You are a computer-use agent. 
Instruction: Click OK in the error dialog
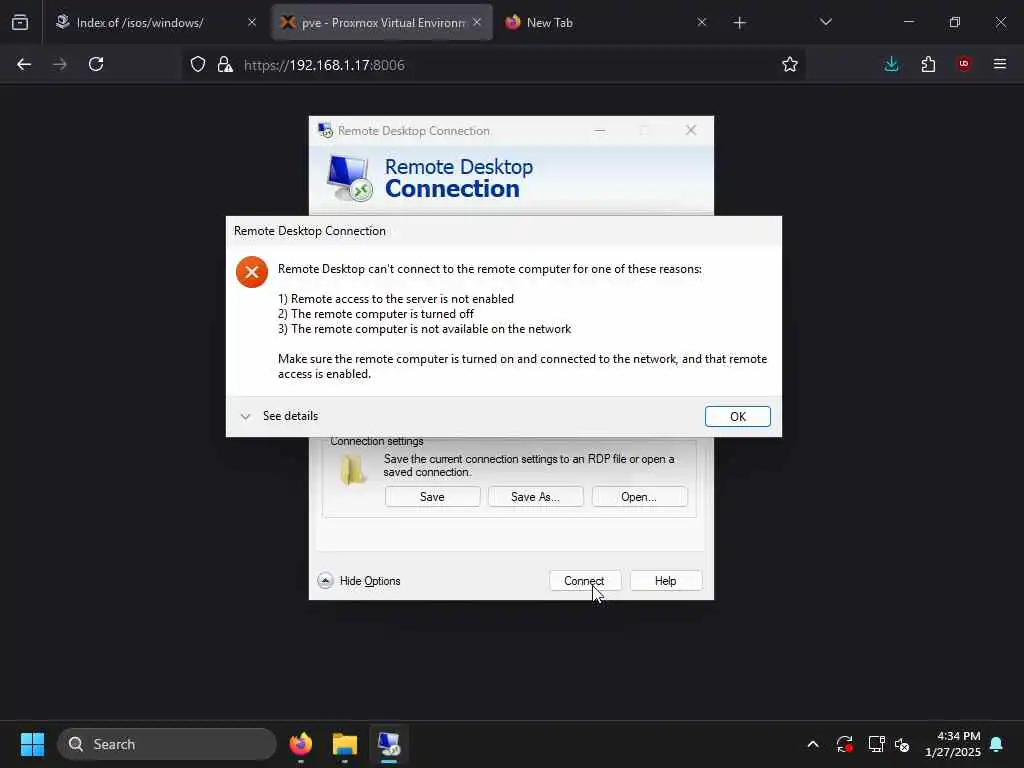point(737,417)
